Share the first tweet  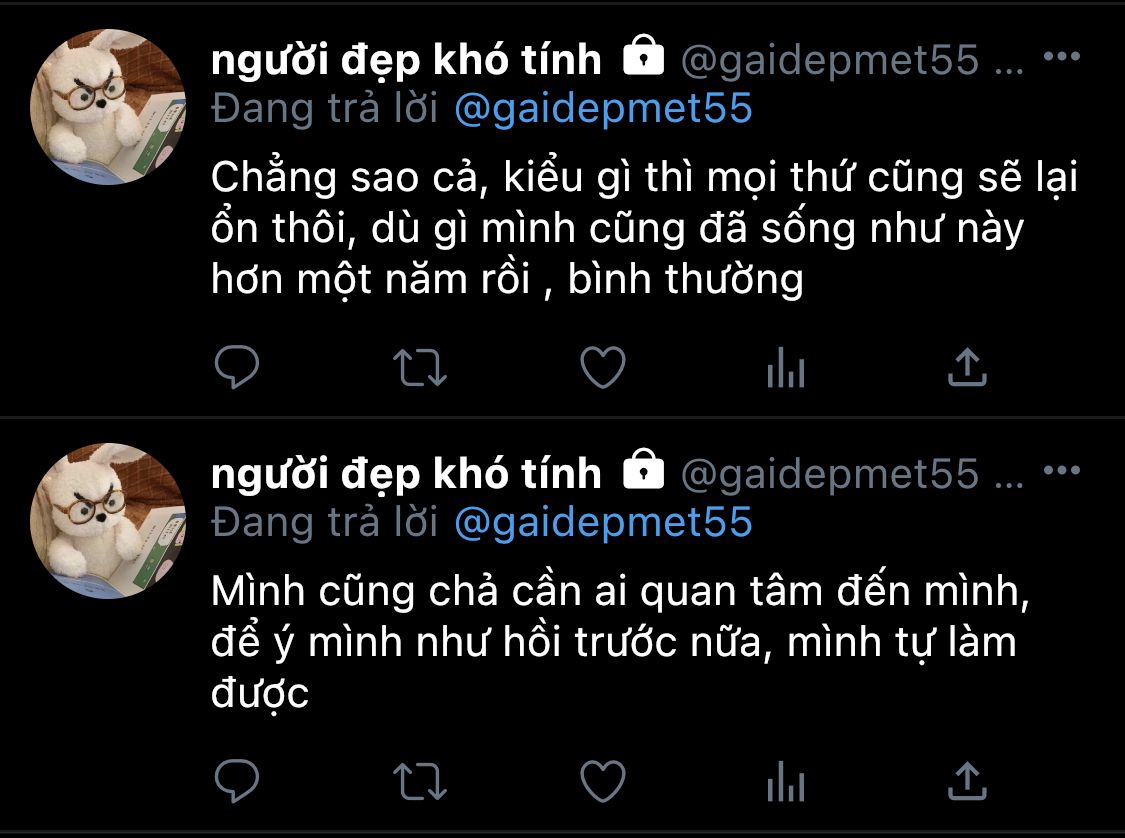[968, 367]
